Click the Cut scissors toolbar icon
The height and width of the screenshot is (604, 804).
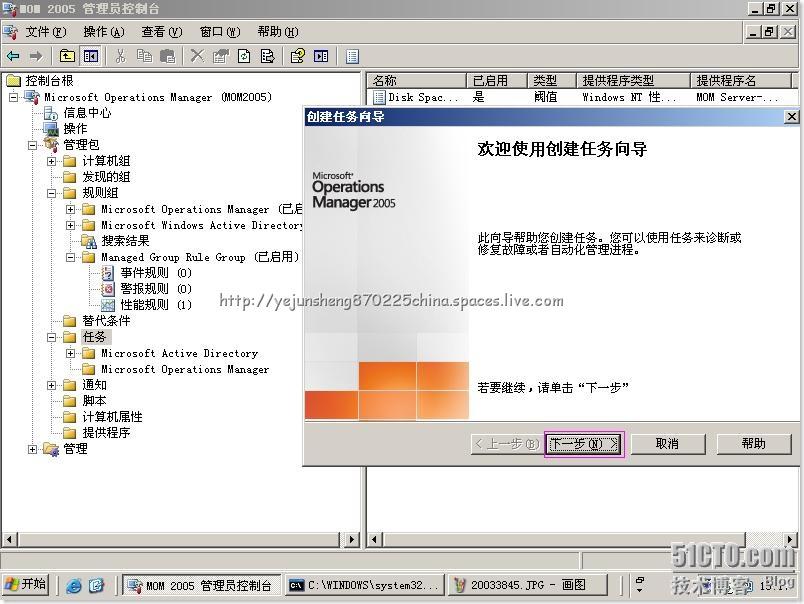pyautogui.click(x=120, y=56)
